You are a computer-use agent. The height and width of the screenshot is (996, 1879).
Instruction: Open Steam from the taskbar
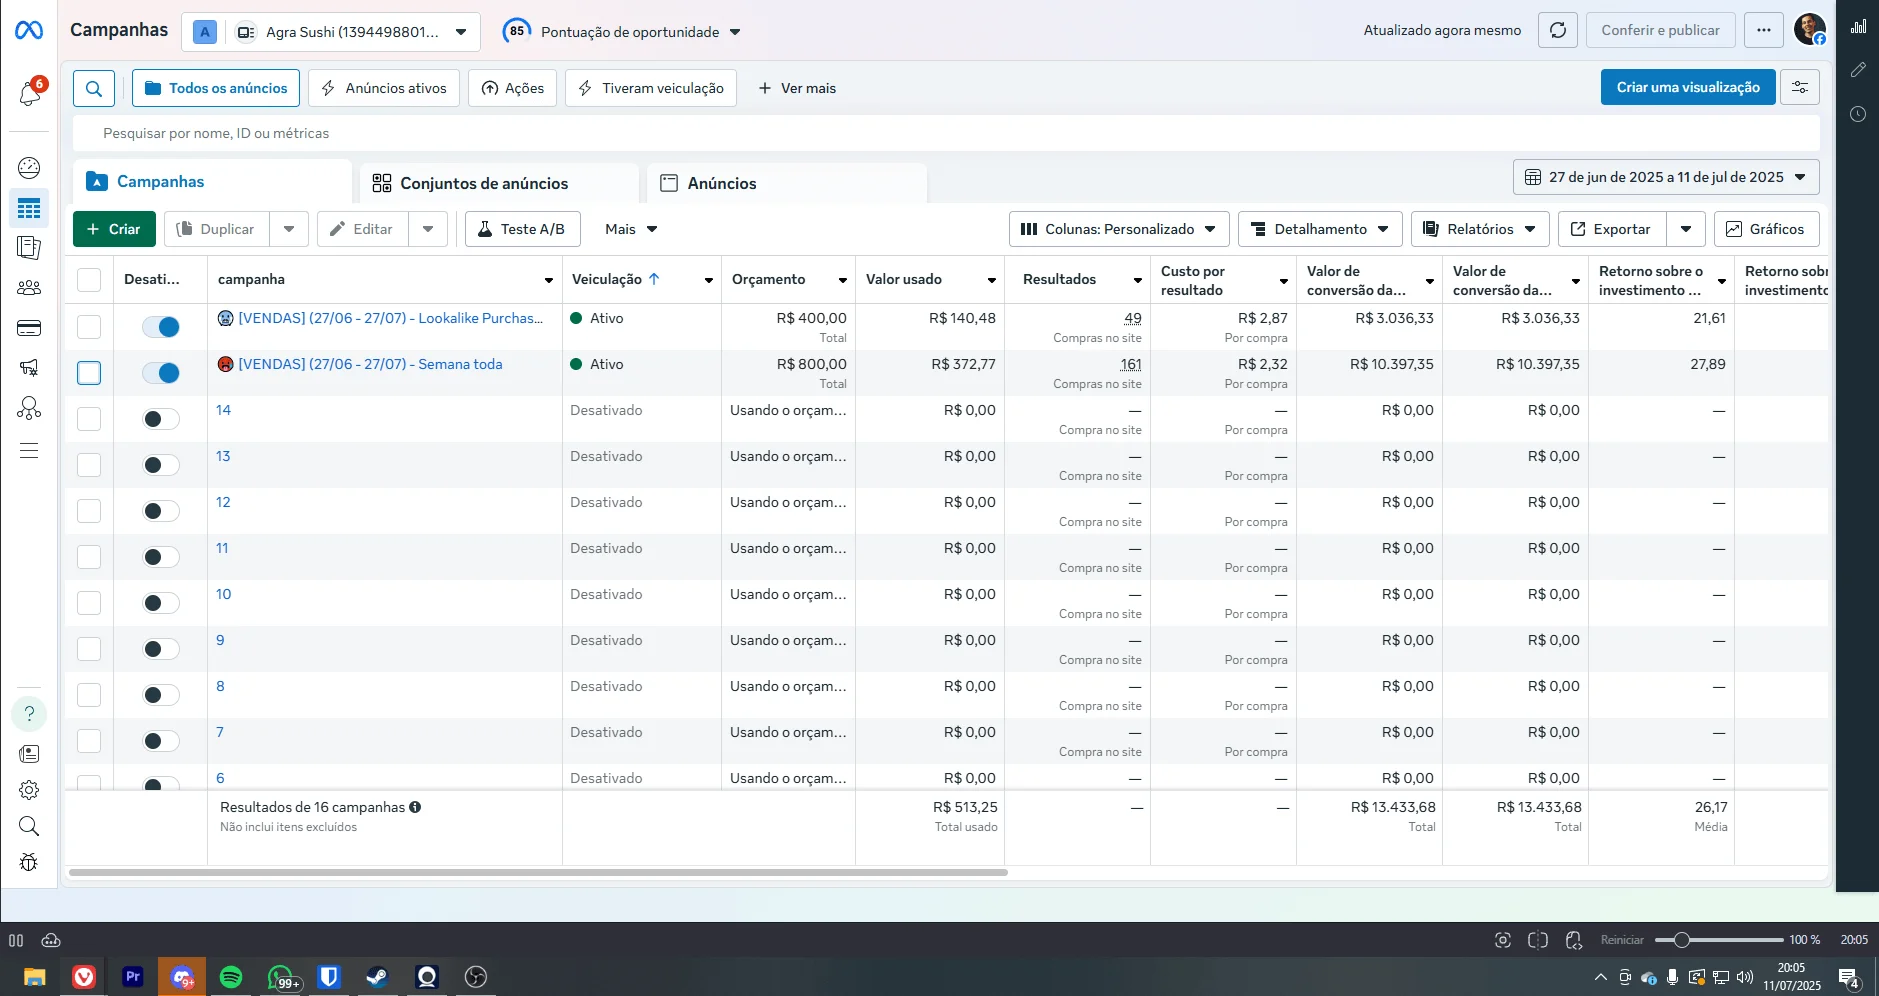point(377,977)
